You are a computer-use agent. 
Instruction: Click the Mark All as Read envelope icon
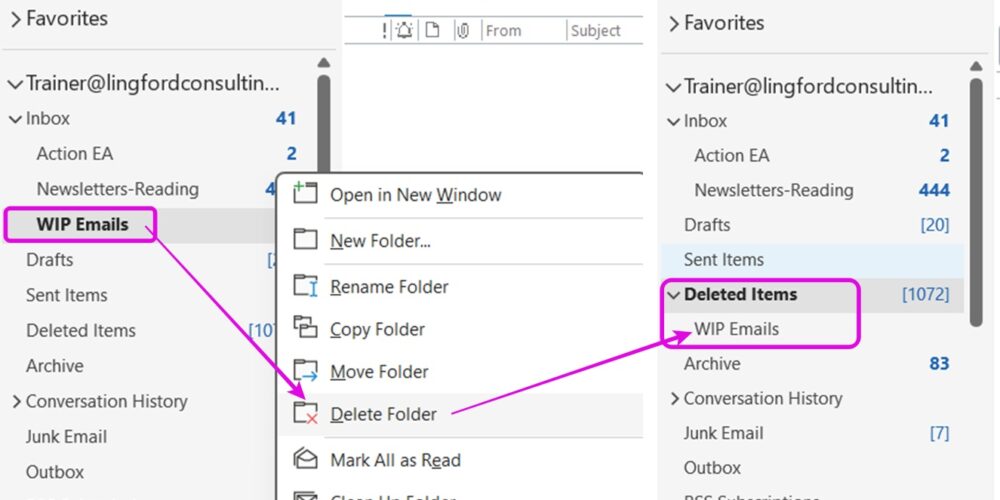(305, 460)
